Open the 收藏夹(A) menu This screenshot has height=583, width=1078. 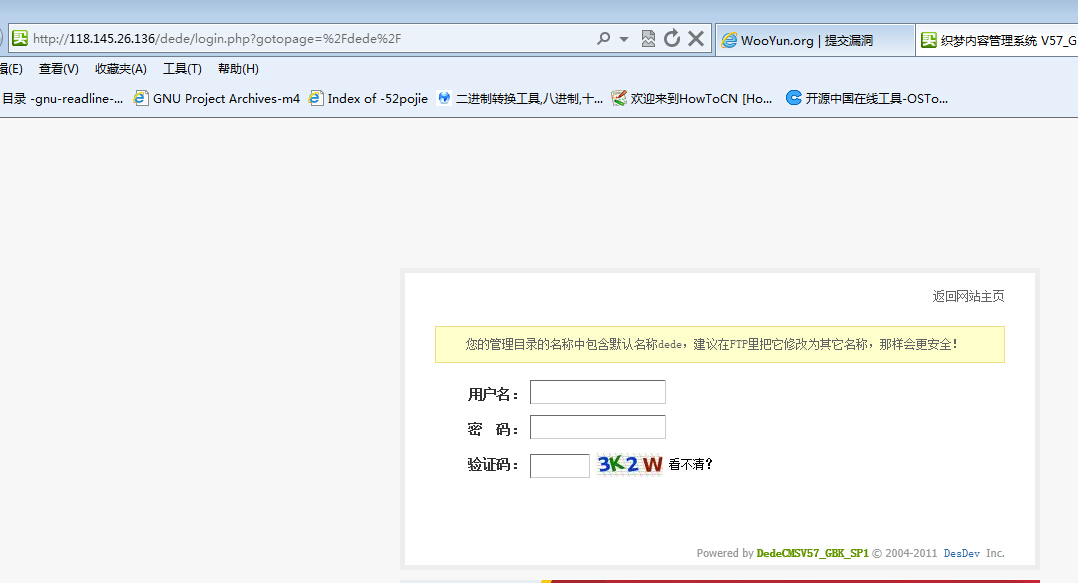pyautogui.click(x=121, y=69)
